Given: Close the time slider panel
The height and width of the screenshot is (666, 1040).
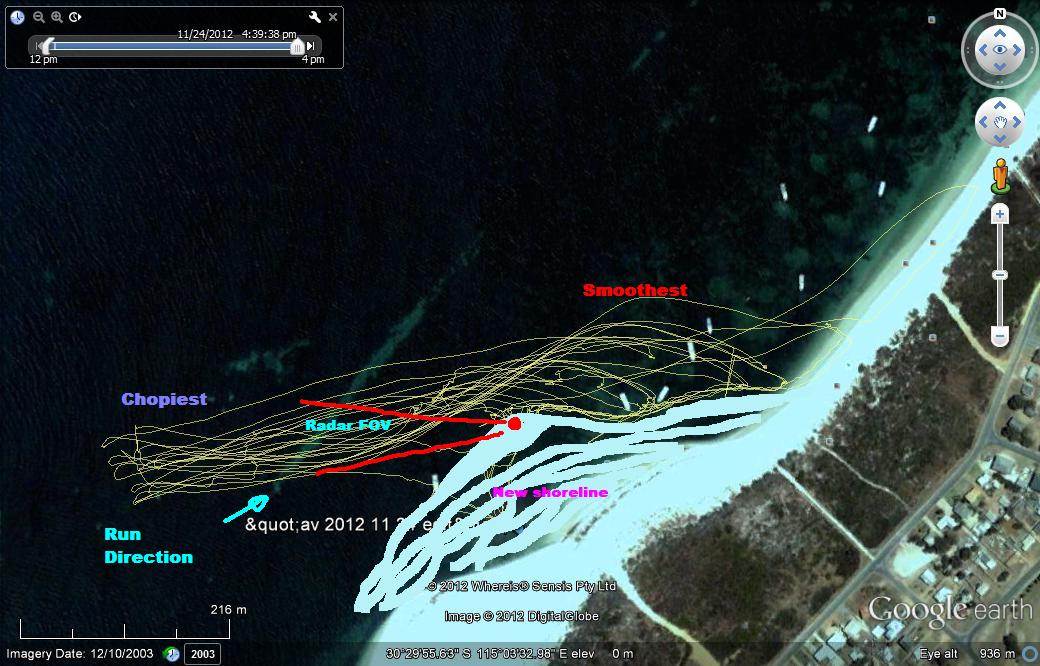Looking at the screenshot, I should pos(333,17).
